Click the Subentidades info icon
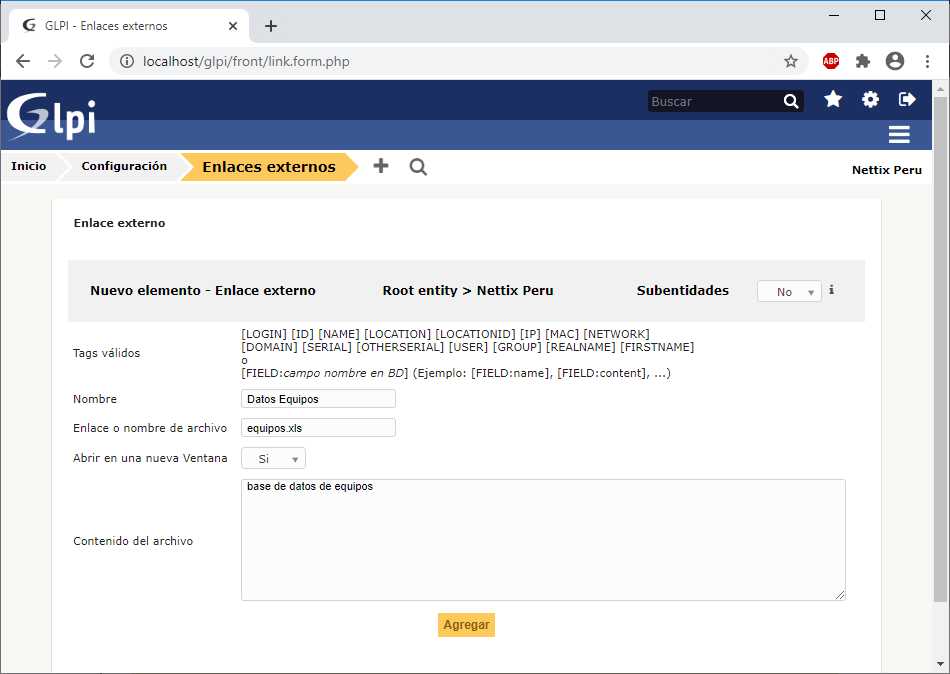Screen dimensions: 950x674 [831, 290]
